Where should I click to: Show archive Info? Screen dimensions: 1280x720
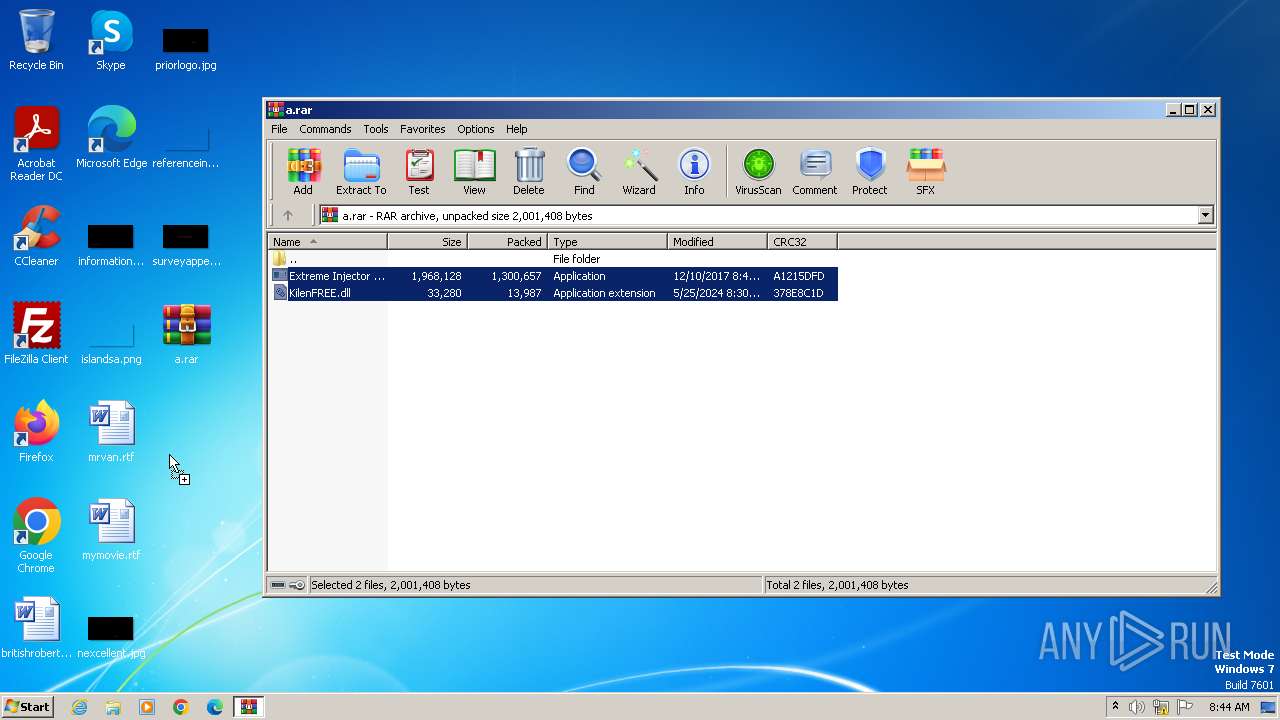(694, 172)
